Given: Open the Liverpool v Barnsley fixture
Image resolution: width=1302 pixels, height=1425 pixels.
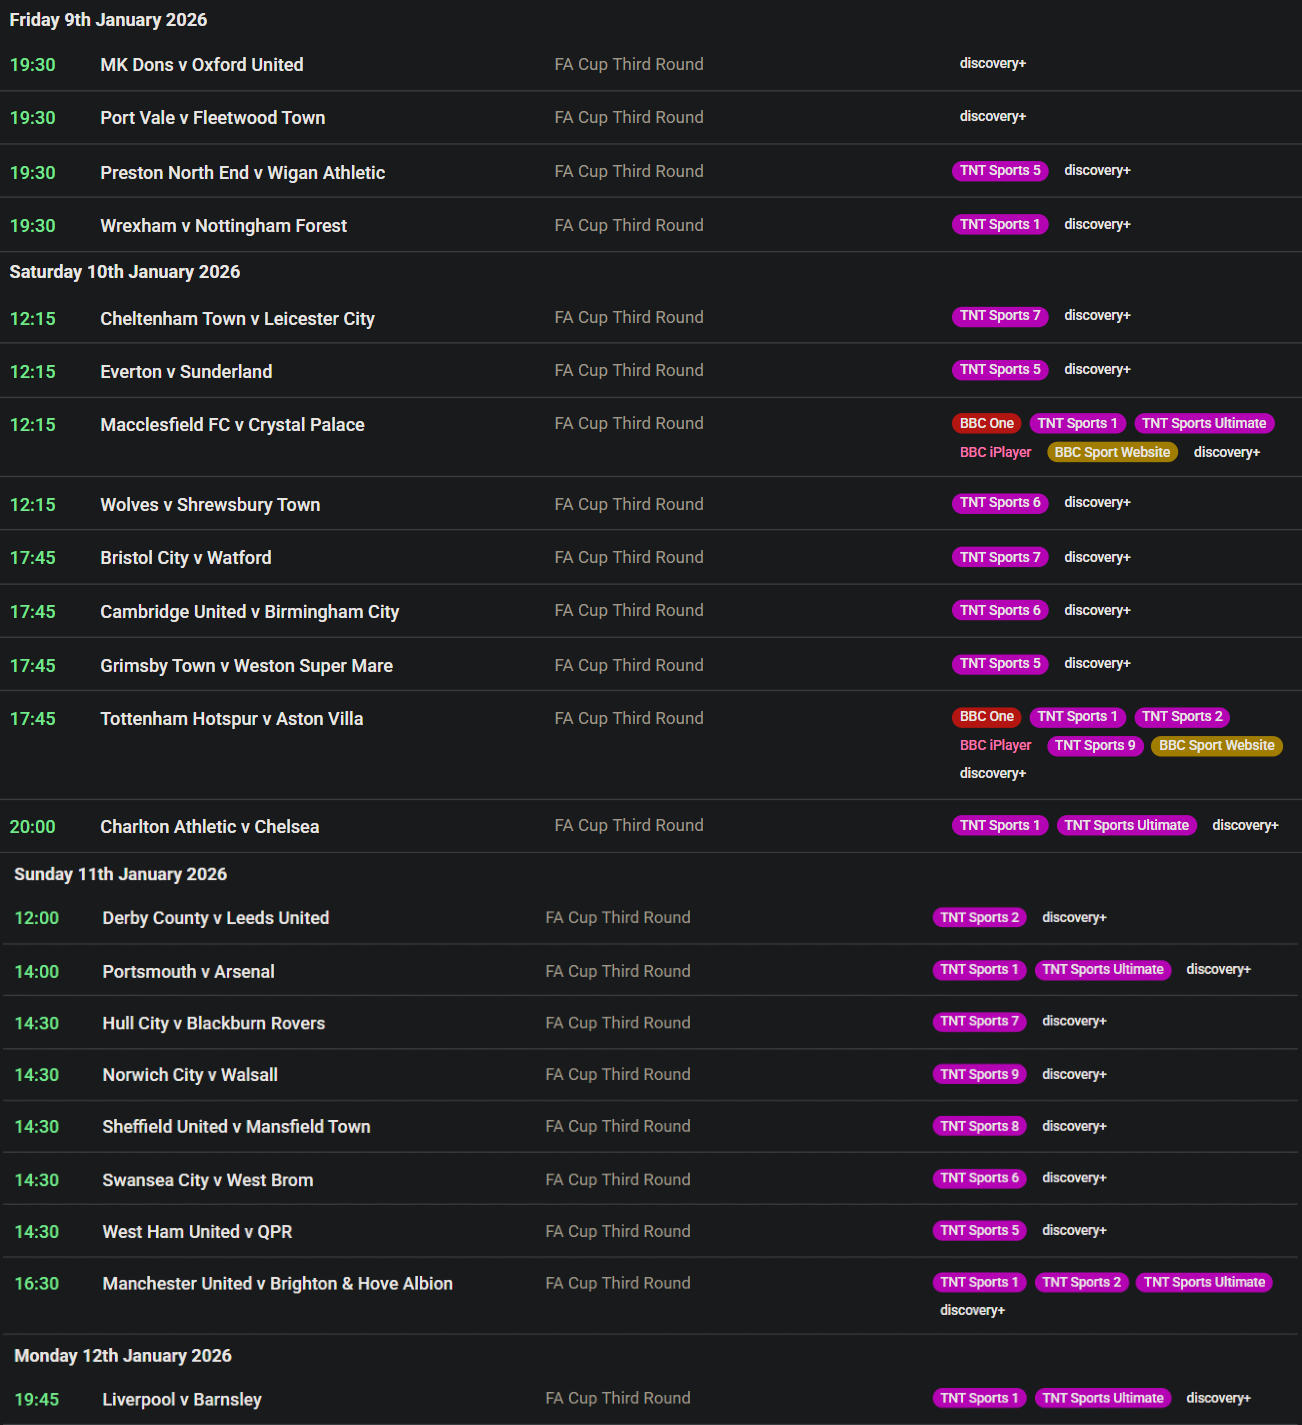Looking at the screenshot, I should coord(182,1400).
